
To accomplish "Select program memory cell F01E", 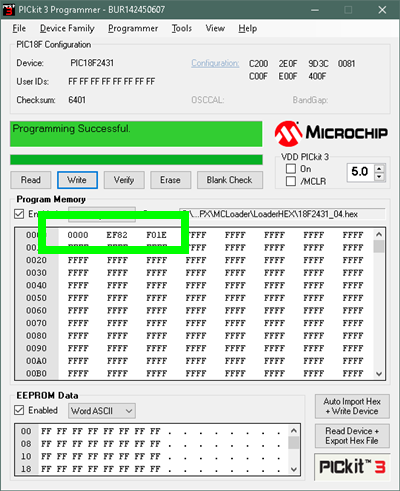I will [156, 235].
